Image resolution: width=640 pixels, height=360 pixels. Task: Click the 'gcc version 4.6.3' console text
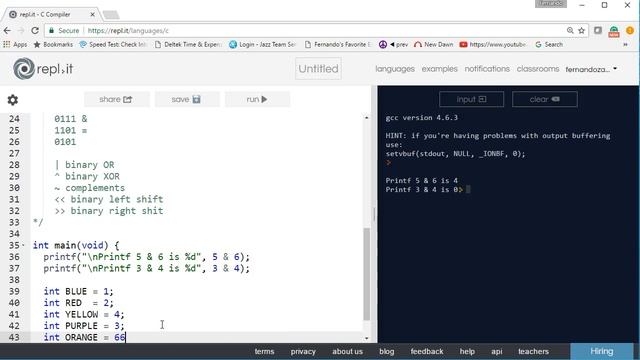point(422,118)
